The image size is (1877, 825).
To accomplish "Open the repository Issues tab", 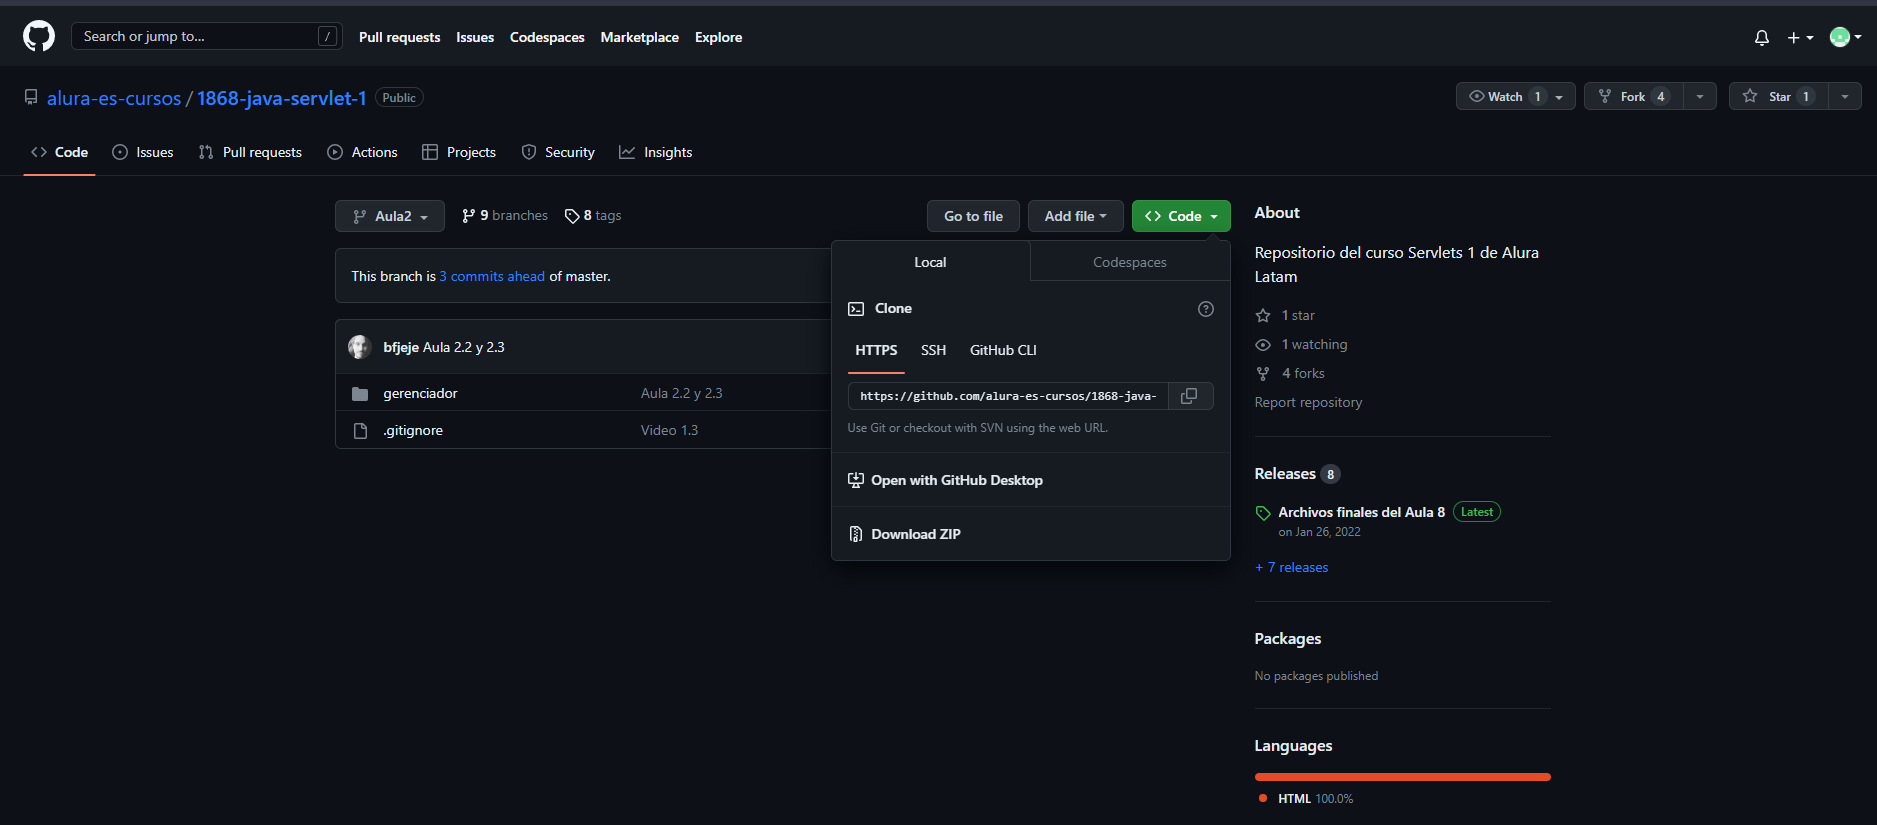I will (143, 152).
